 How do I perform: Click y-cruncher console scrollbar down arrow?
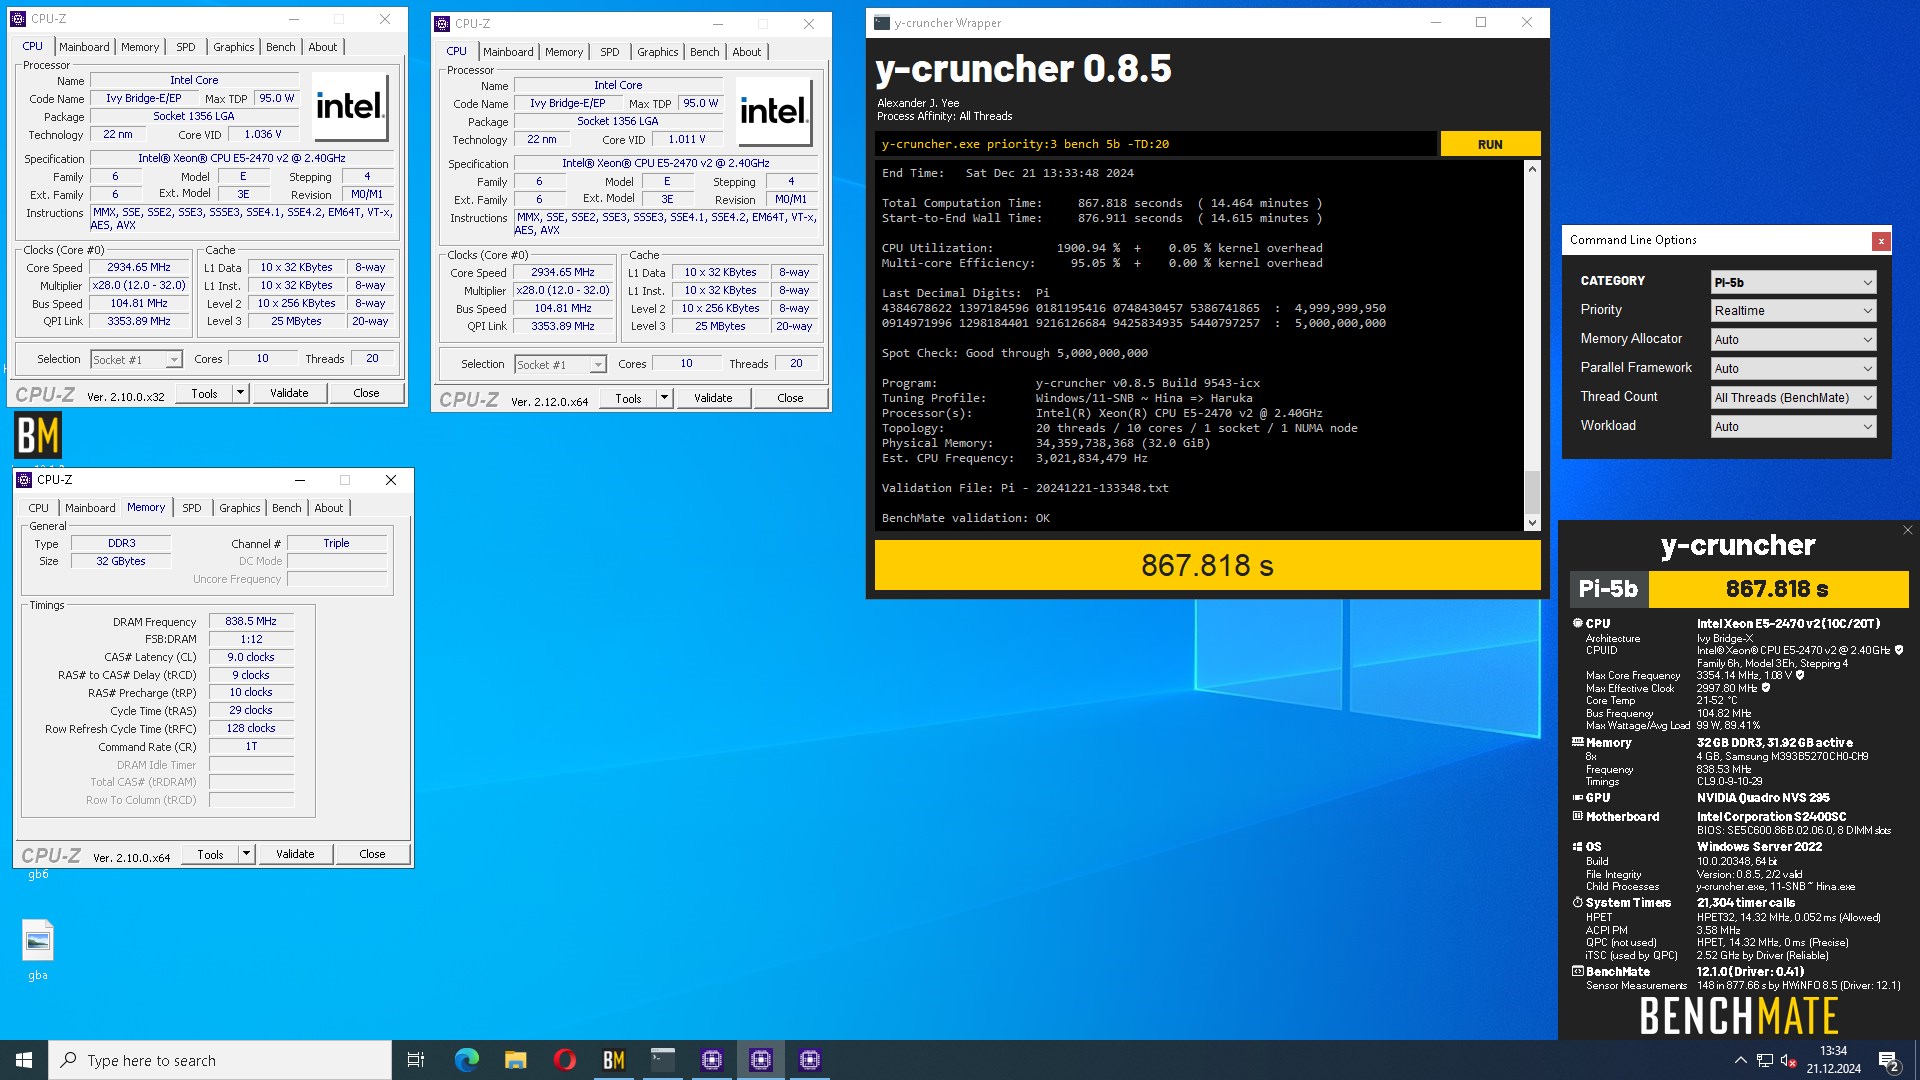(x=1532, y=522)
